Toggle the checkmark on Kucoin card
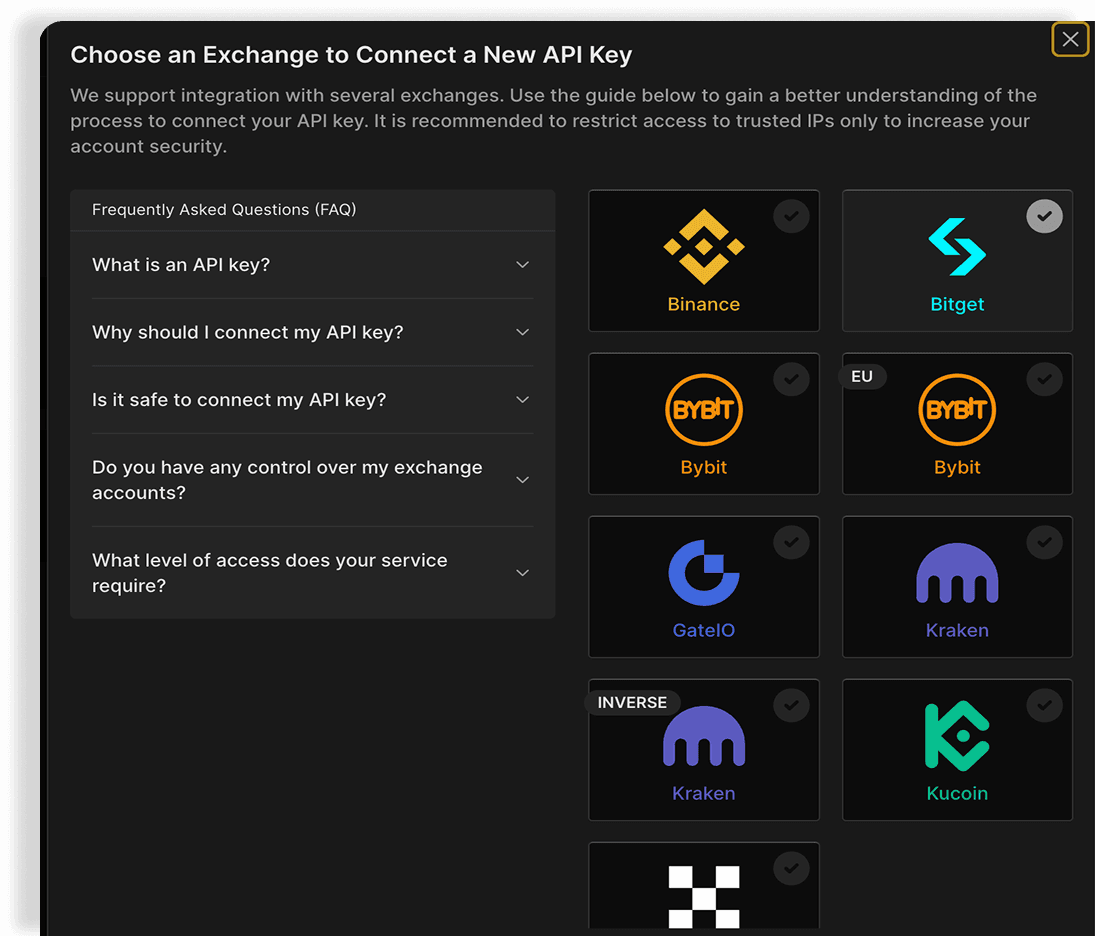1095x936 pixels. click(x=1044, y=705)
